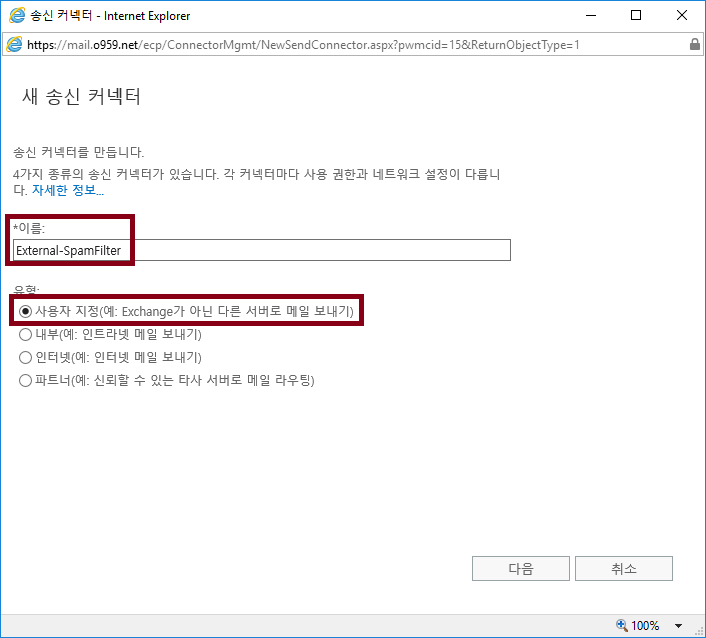Minimize the Internet Explorer window

(591, 15)
